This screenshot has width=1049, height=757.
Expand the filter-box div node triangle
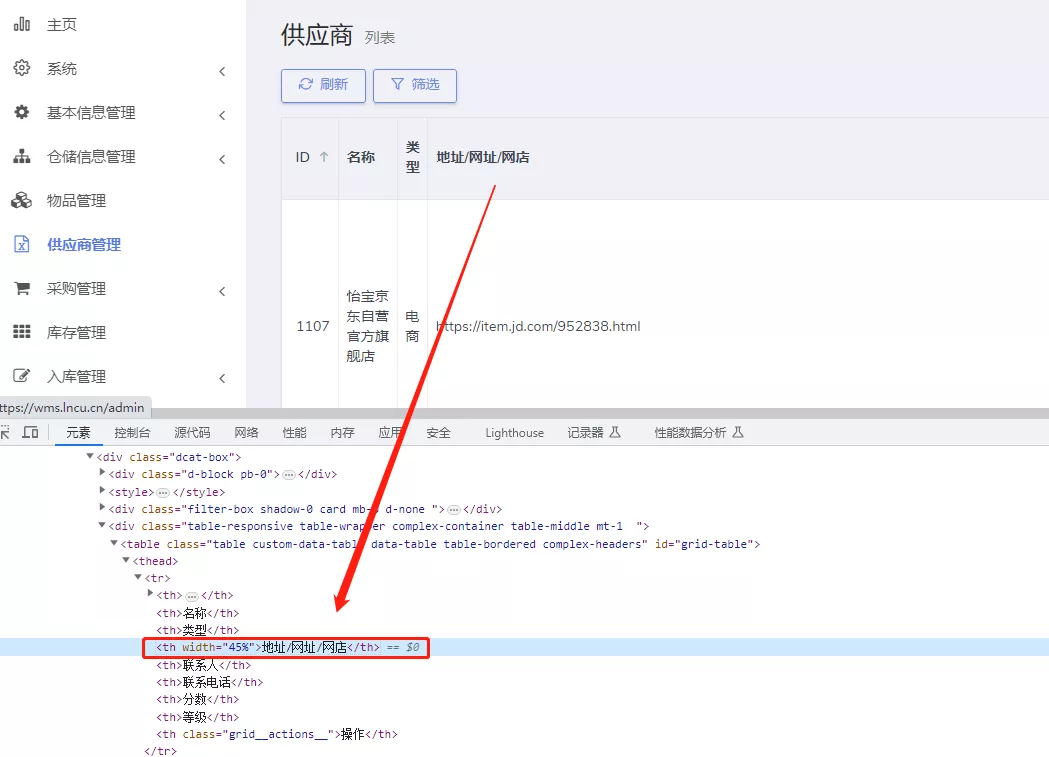click(102, 509)
